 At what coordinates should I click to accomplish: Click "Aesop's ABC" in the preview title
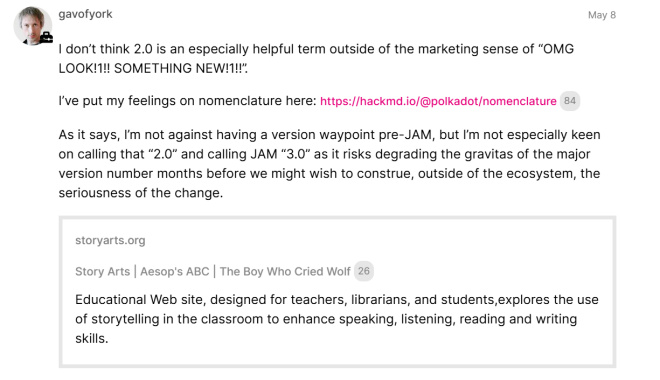click(175, 271)
